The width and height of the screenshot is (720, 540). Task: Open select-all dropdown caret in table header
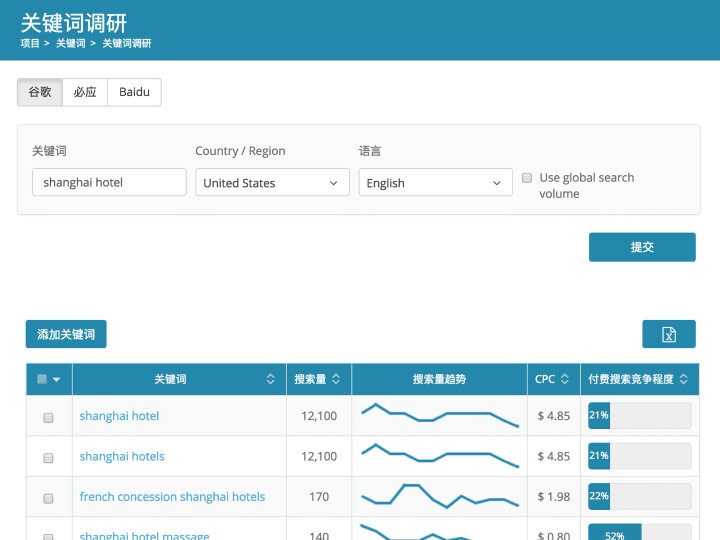(x=56, y=379)
